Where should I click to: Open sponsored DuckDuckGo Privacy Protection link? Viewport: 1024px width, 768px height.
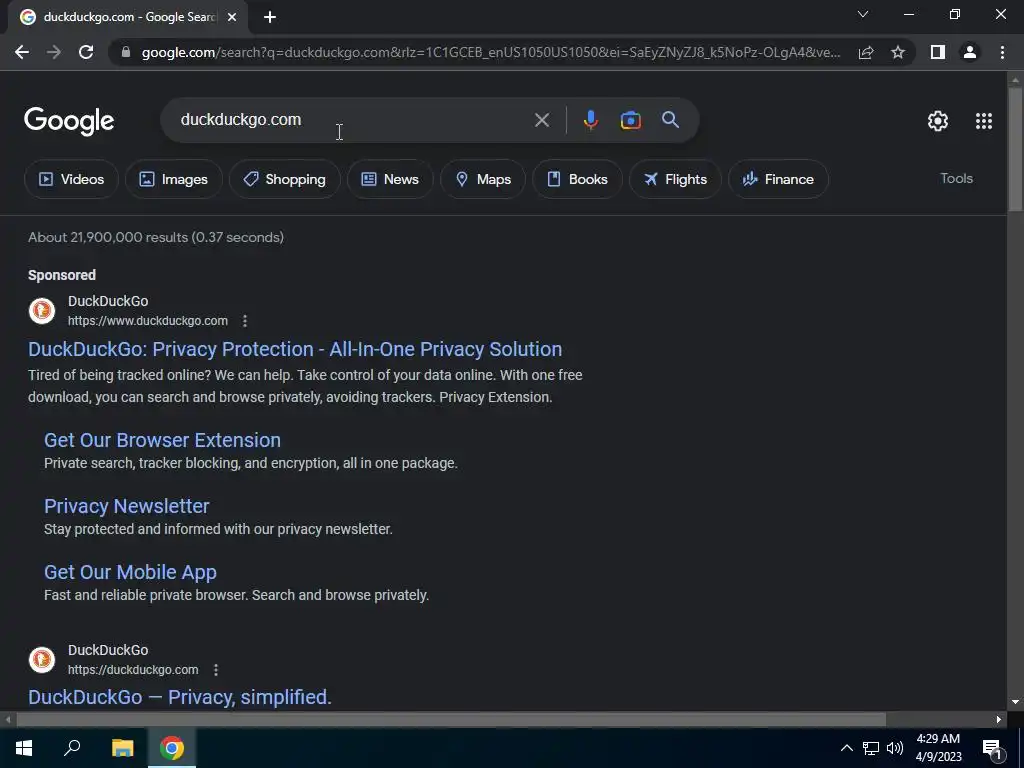[295, 349]
